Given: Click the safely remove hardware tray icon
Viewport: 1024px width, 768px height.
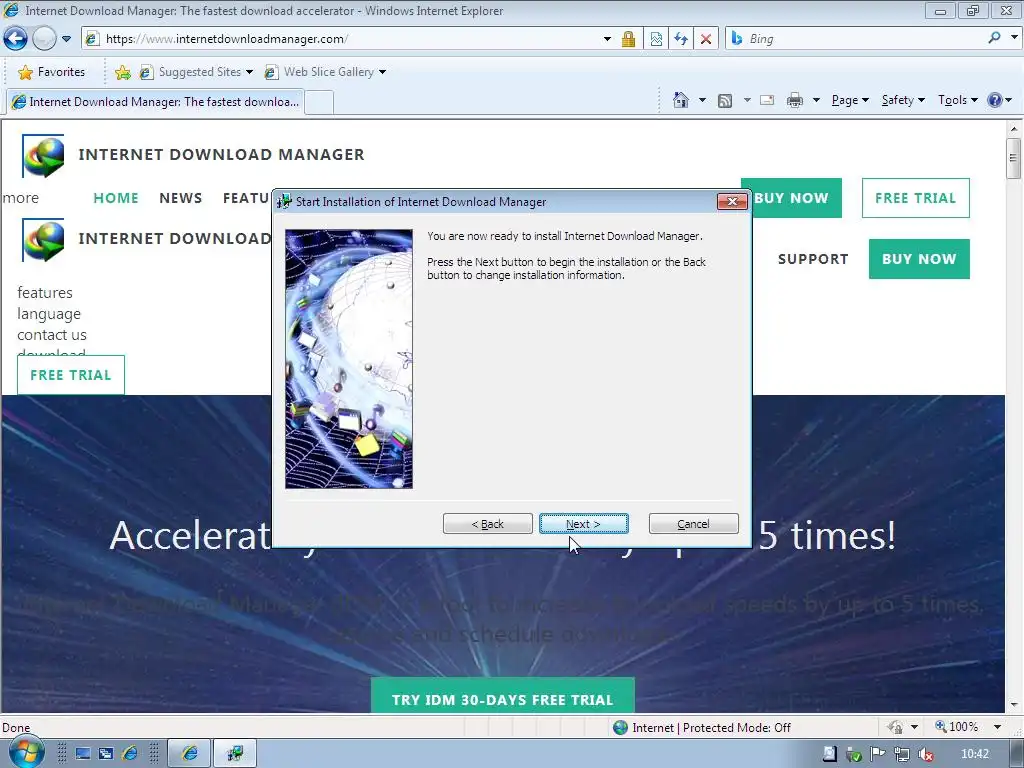Looking at the screenshot, I should [x=853, y=755].
